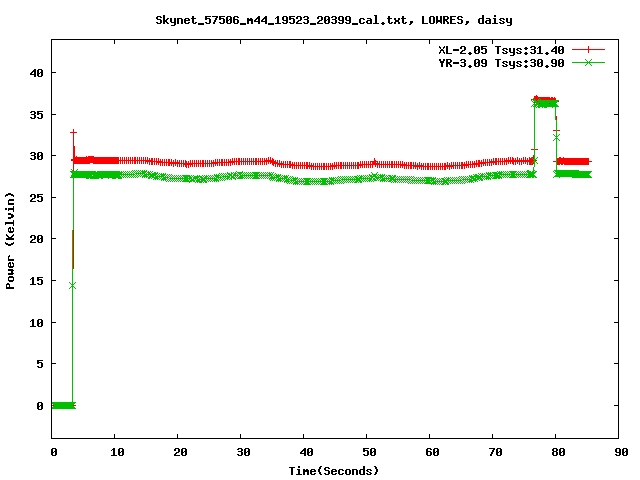Screen dimensions: 640x480
Task: Click y-axis tick label 25
Action: pyautogui.click(x=36, y=198)
